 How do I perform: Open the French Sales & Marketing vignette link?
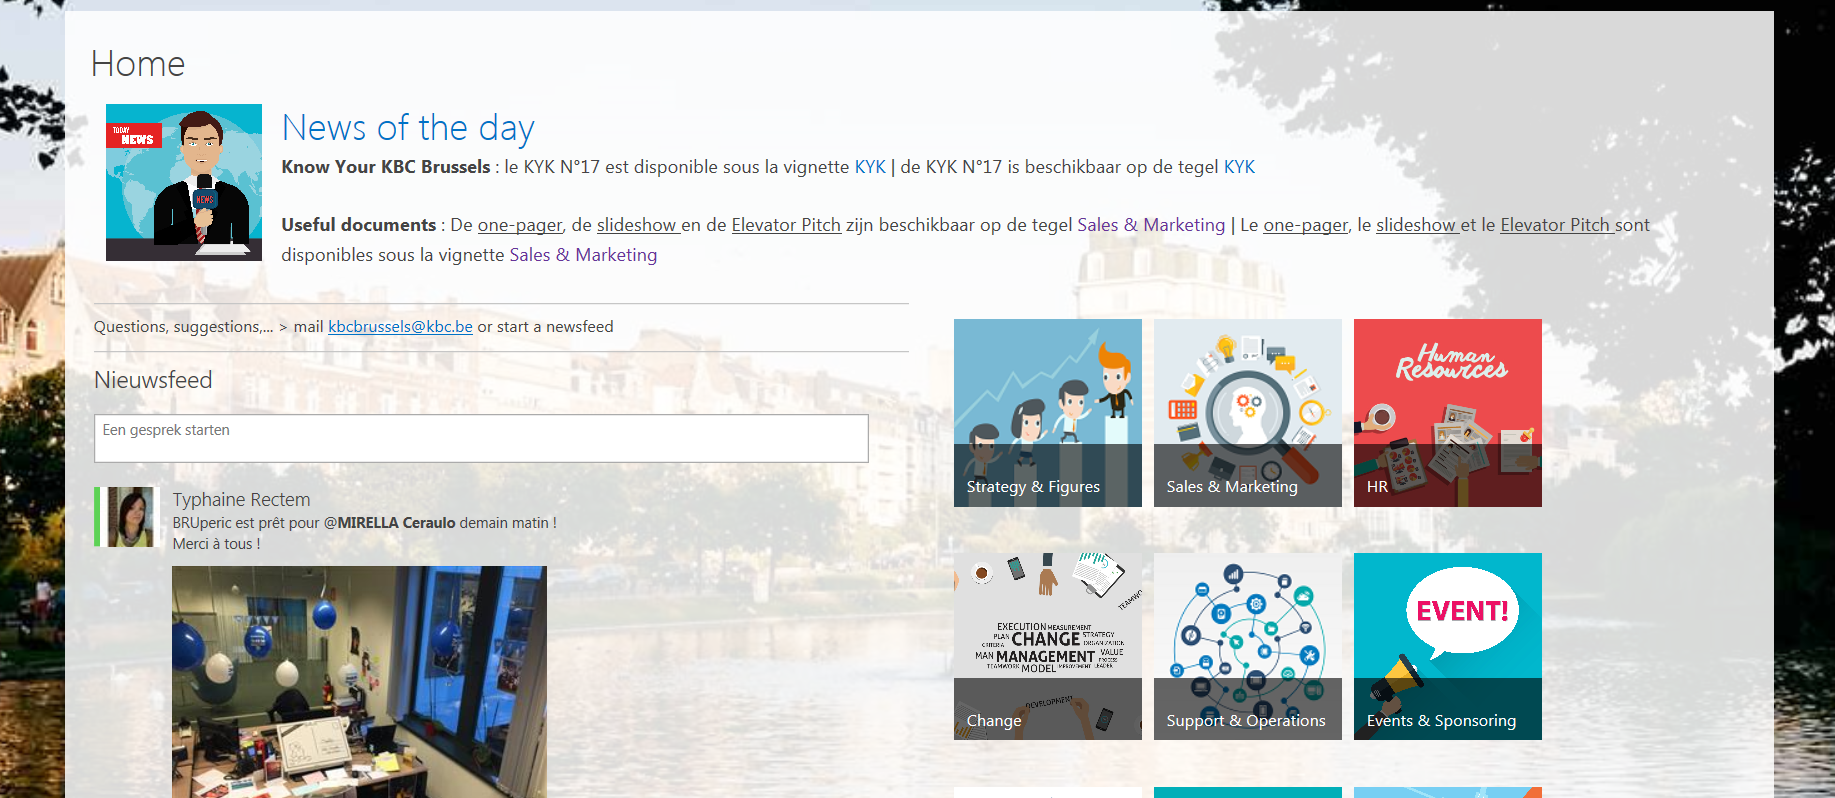click(x=583, y=255)
